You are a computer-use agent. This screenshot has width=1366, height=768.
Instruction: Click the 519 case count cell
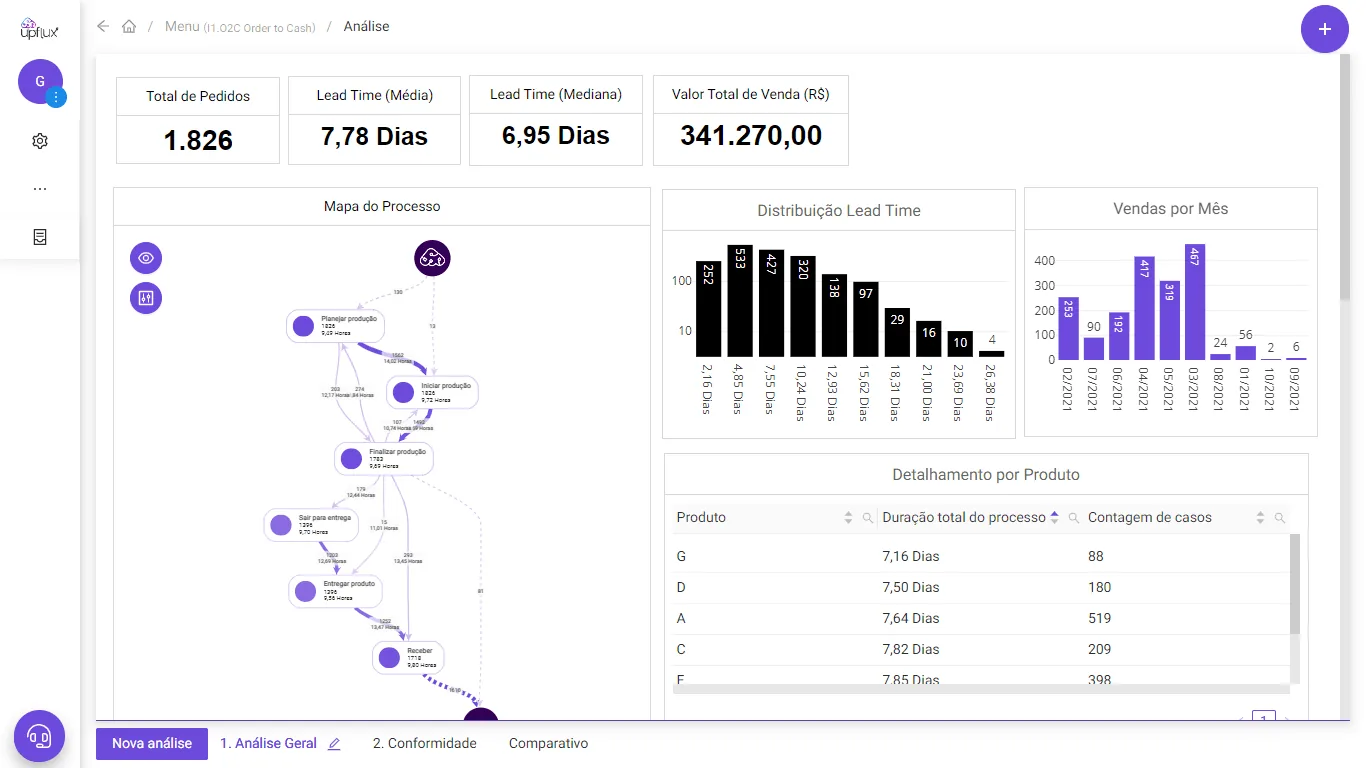[x=1099, y=618]
